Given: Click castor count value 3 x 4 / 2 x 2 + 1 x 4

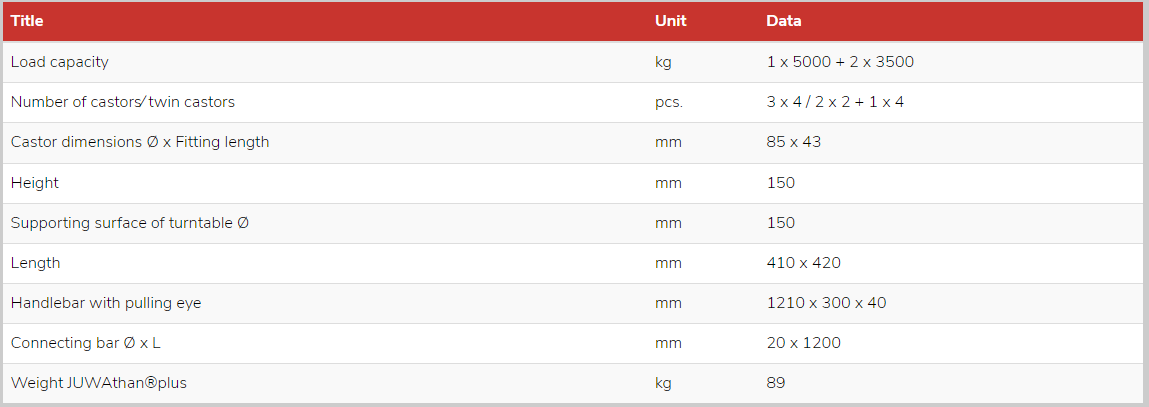Looking at the screenshot, I should click(835, 102).
